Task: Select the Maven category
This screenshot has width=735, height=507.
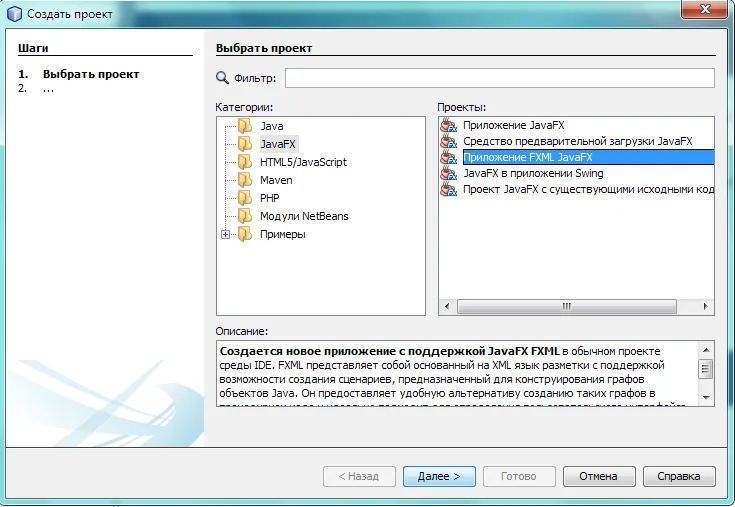Action: point(276,180)
